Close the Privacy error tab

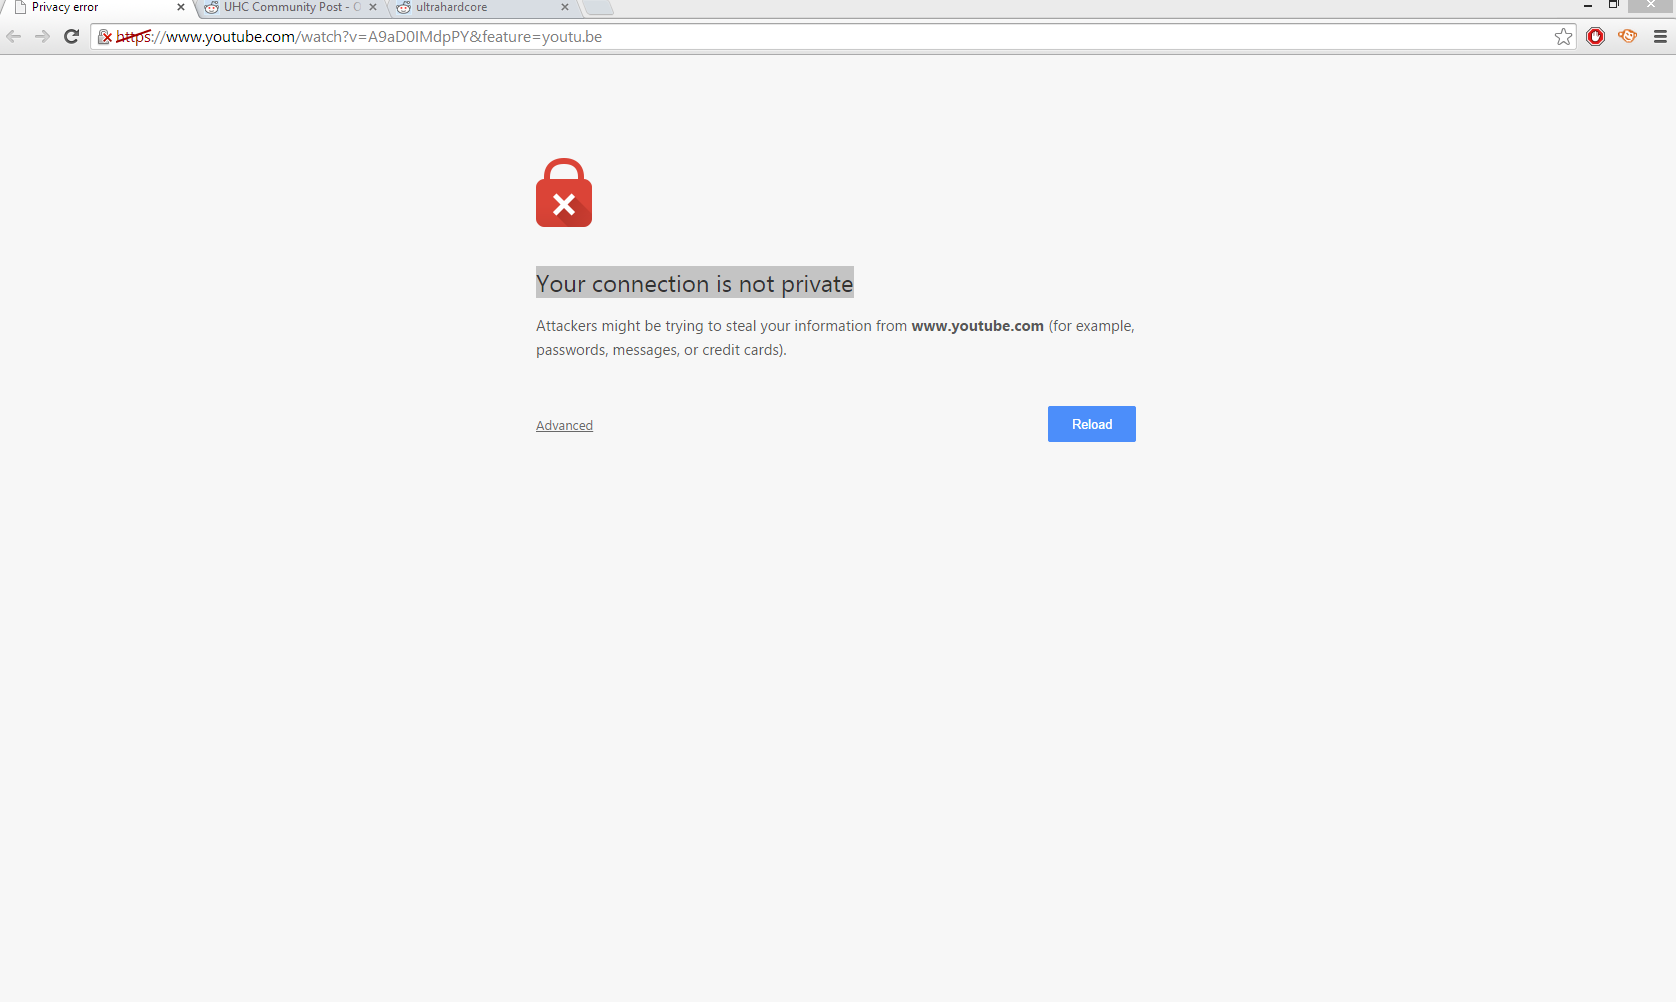coord(181,7)
